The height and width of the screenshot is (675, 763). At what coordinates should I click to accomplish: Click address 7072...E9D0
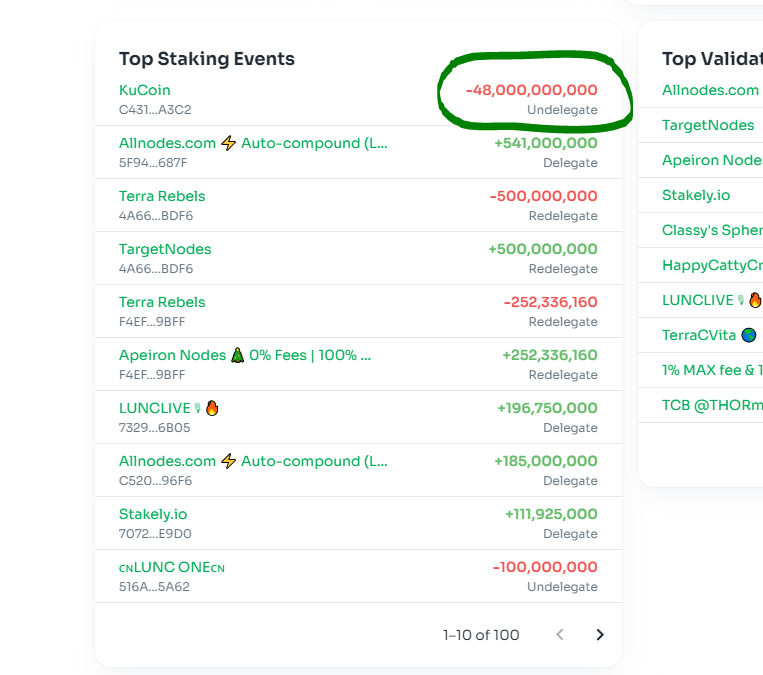(x=155, y=534)
